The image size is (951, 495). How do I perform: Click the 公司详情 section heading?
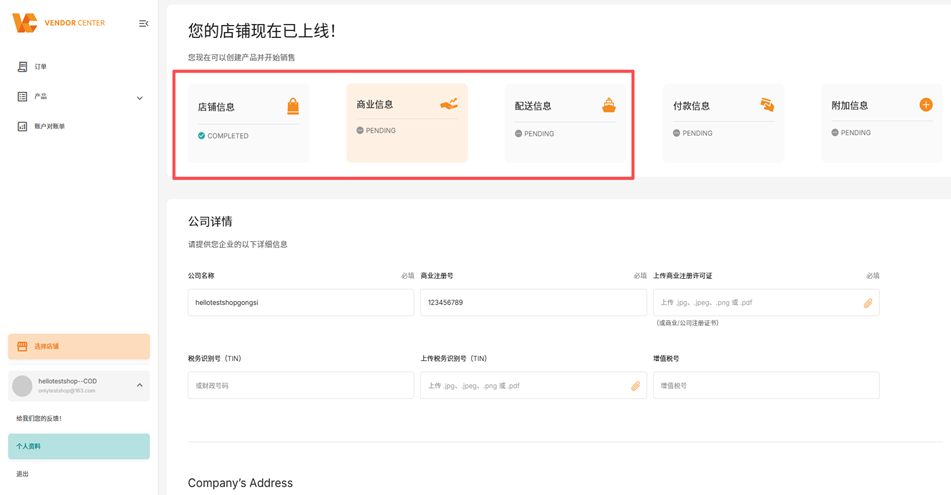coord(210,221)
